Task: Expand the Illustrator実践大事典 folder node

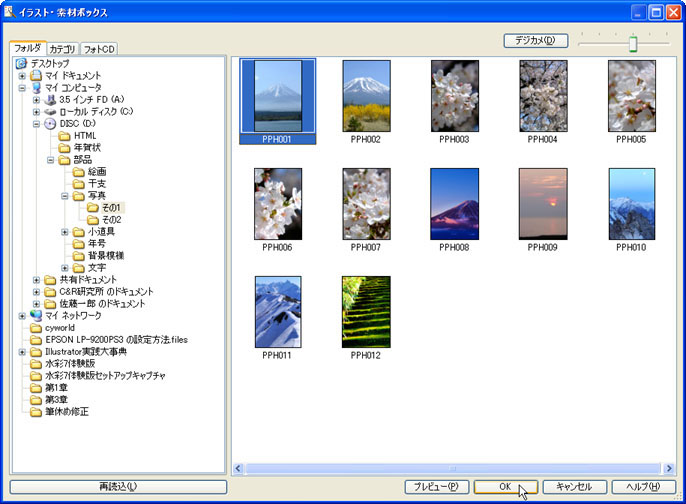Action: point(22,352)
